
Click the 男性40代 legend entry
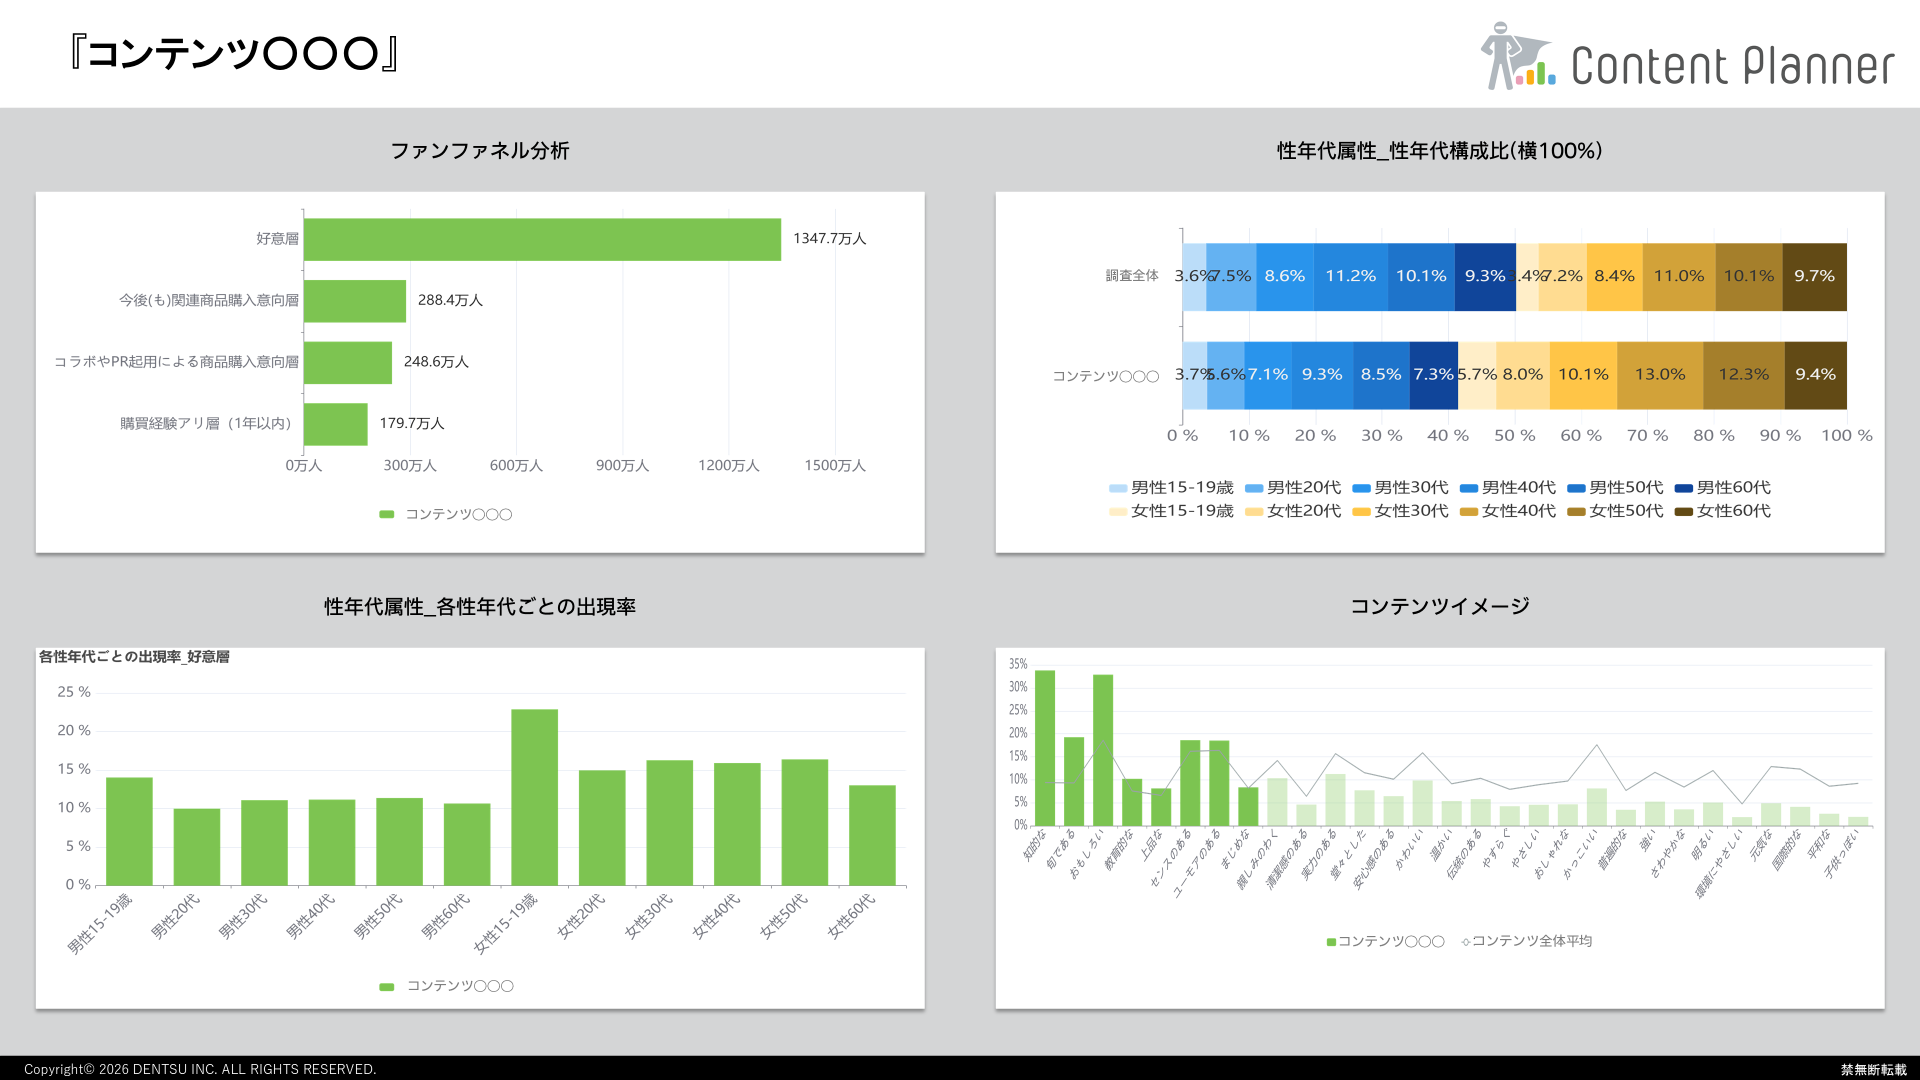click(1508, 488)
